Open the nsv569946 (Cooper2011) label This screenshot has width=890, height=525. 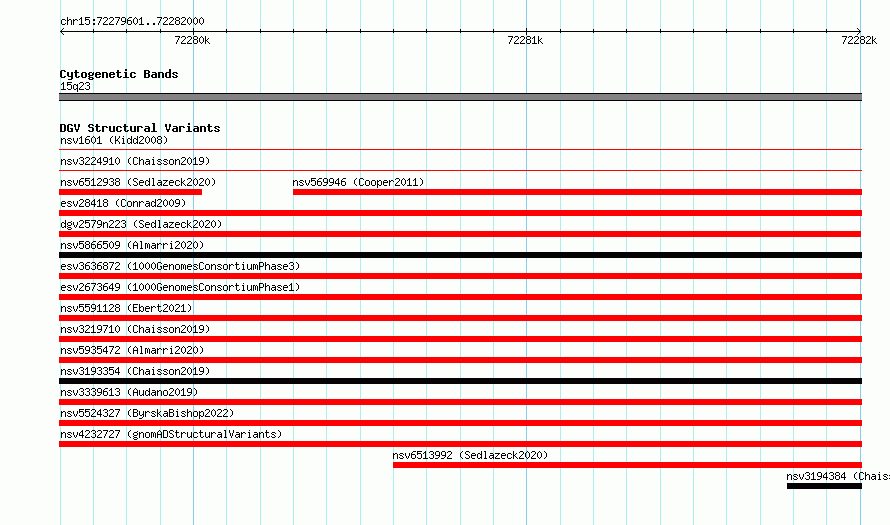click(x=358, y=182)
